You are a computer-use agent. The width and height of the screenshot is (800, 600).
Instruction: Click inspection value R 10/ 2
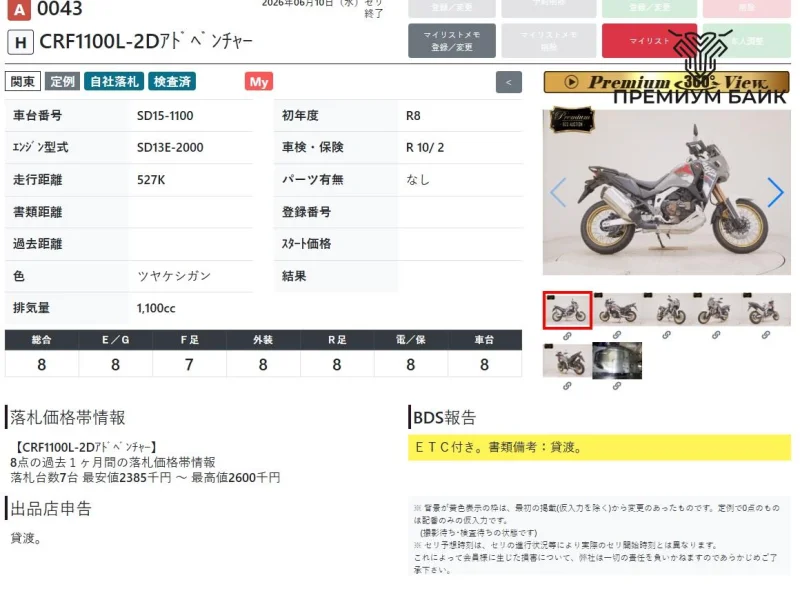425,147
